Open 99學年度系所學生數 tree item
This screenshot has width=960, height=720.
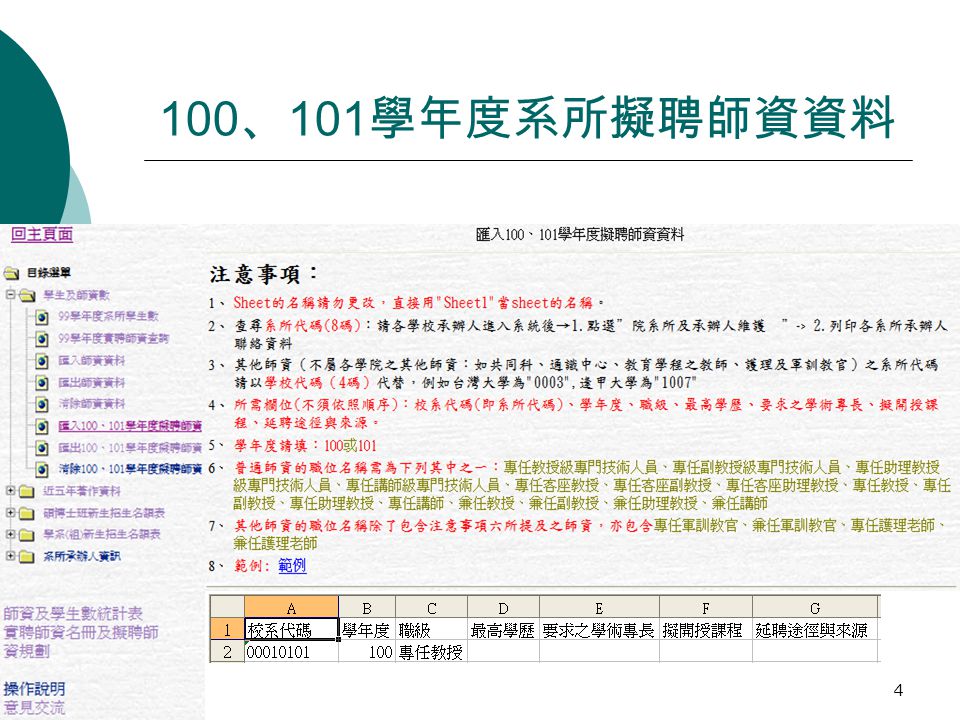tap(108, 317)
